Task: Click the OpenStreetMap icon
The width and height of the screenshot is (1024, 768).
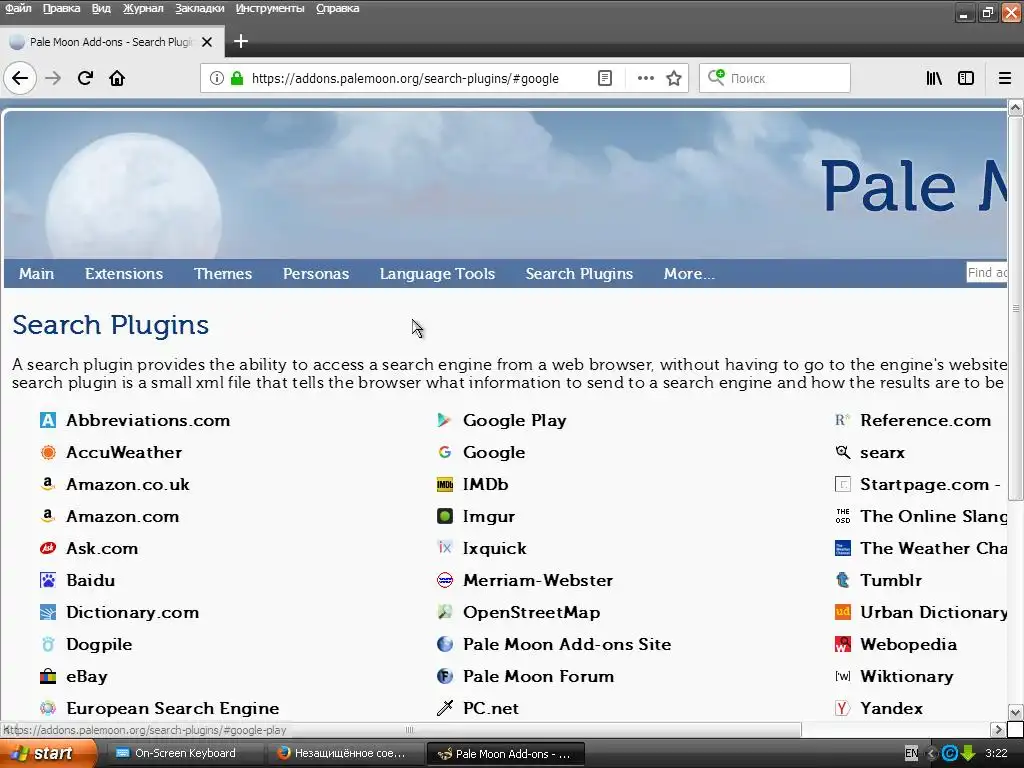Action: coord(445,612)
